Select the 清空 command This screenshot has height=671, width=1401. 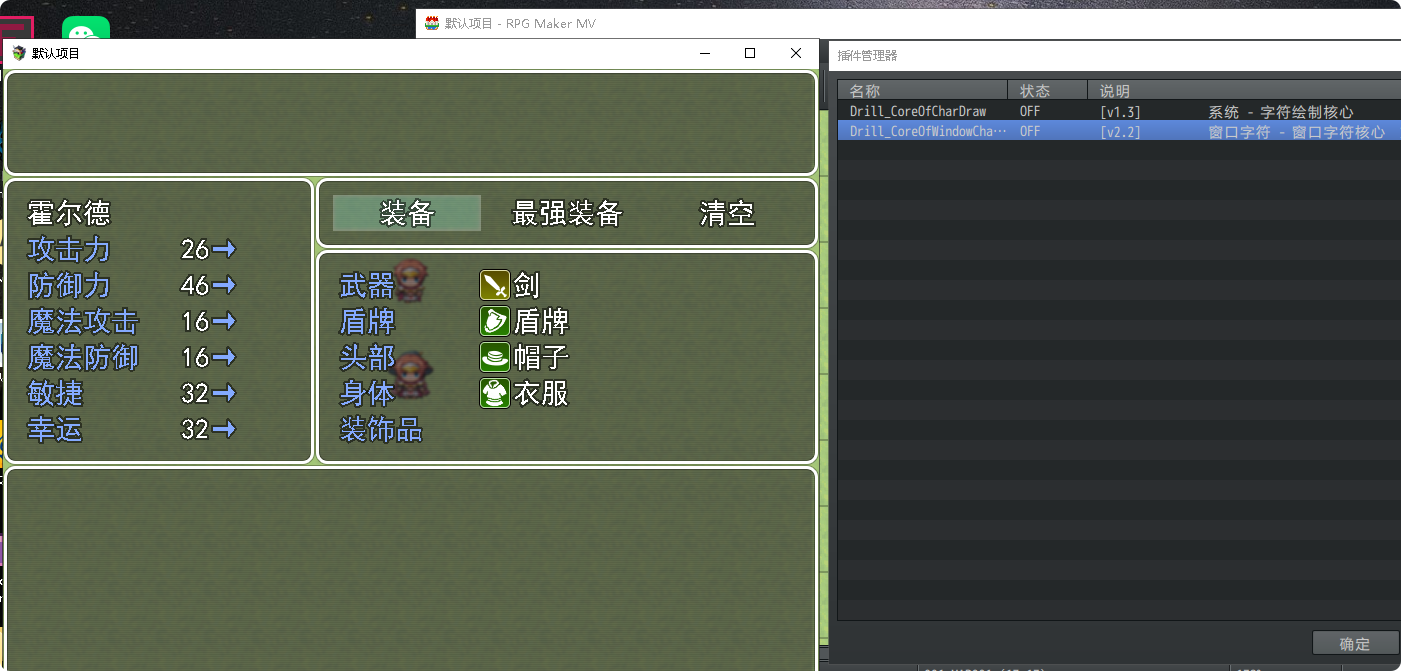coord(727,213)
